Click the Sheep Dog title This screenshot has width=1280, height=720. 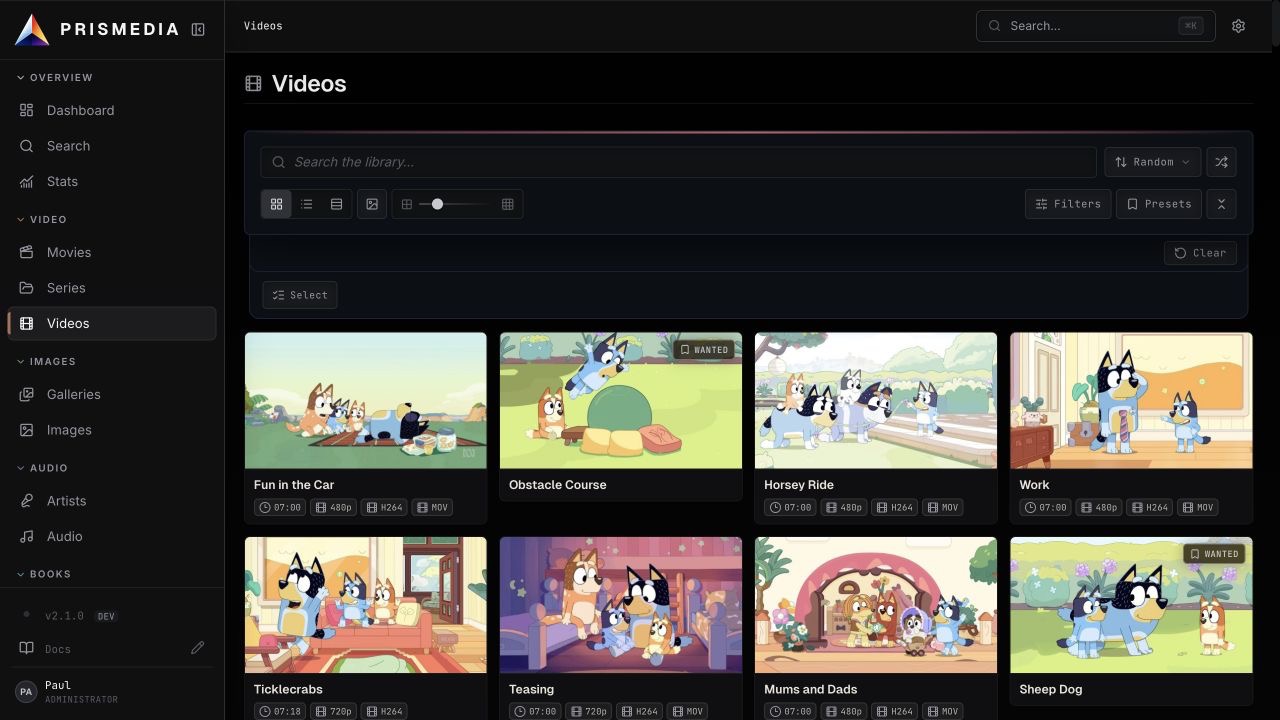coord(1050,689)
